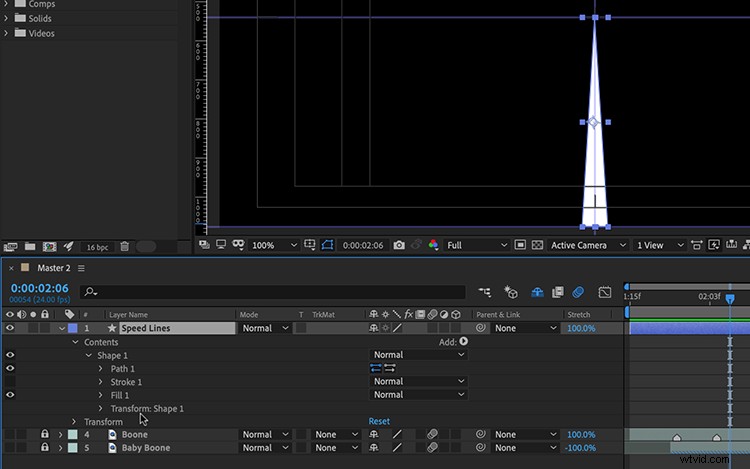Open the Active Camera view dropdown
The height and width of the screenshot is (469, 750).
[x=588, y=245]
